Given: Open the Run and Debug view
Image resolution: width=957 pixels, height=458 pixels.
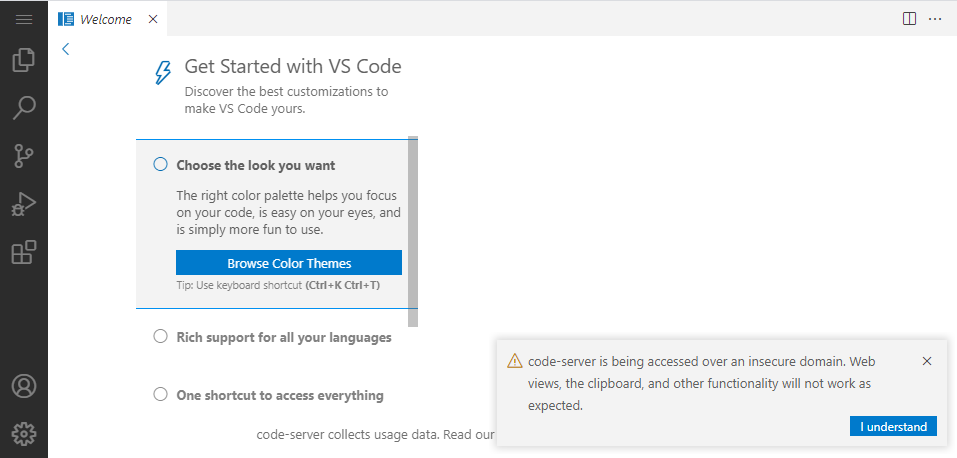Looking at the screenshot, I should (x=24, y=205).
